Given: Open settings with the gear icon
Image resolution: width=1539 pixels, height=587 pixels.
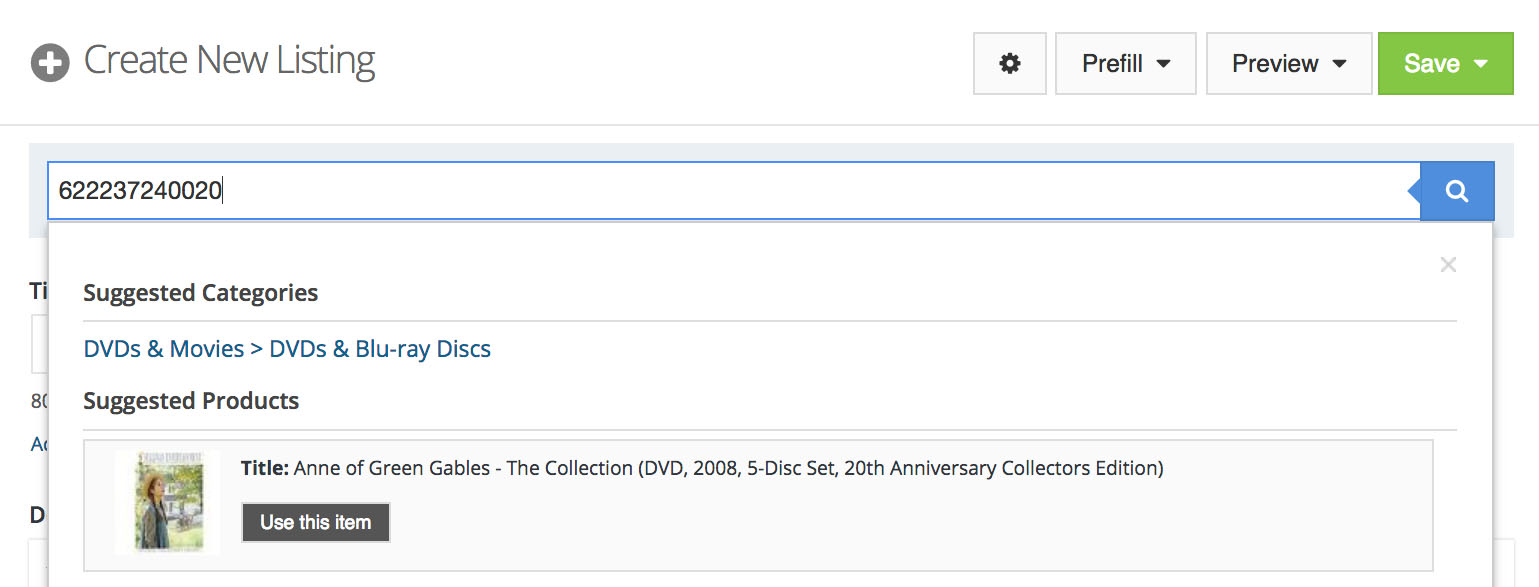Looking at the screenshot, I should coord(1010,64).
